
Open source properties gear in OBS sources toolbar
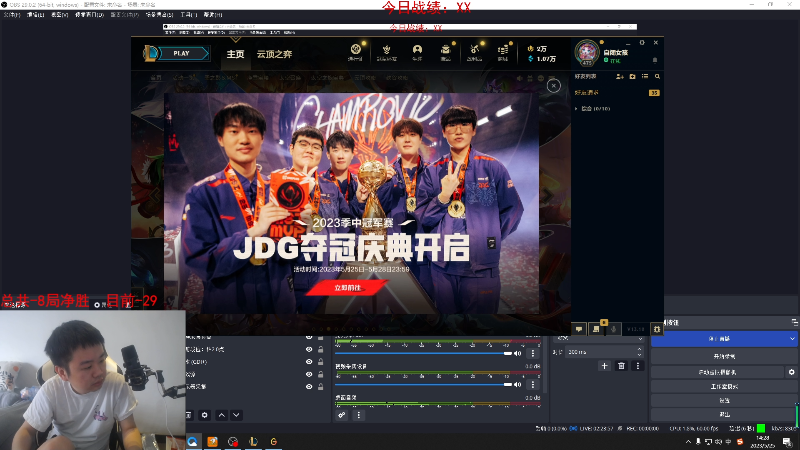[205, 415]
